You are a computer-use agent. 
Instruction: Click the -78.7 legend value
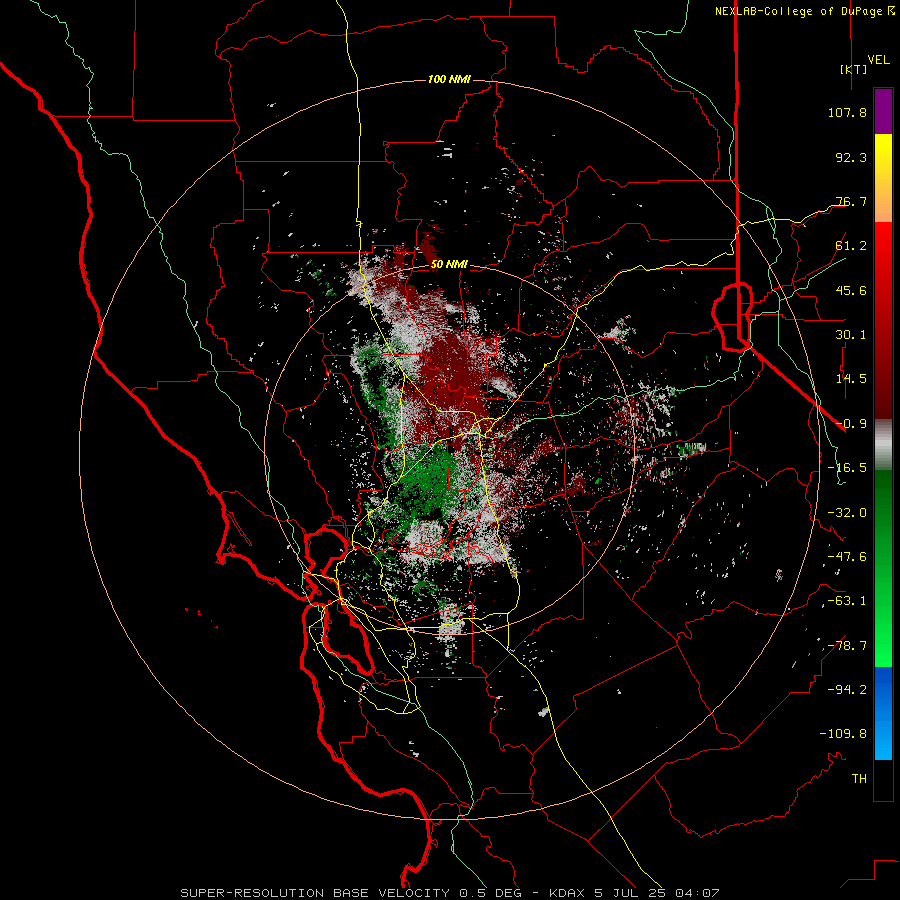(x=847, y=646)
